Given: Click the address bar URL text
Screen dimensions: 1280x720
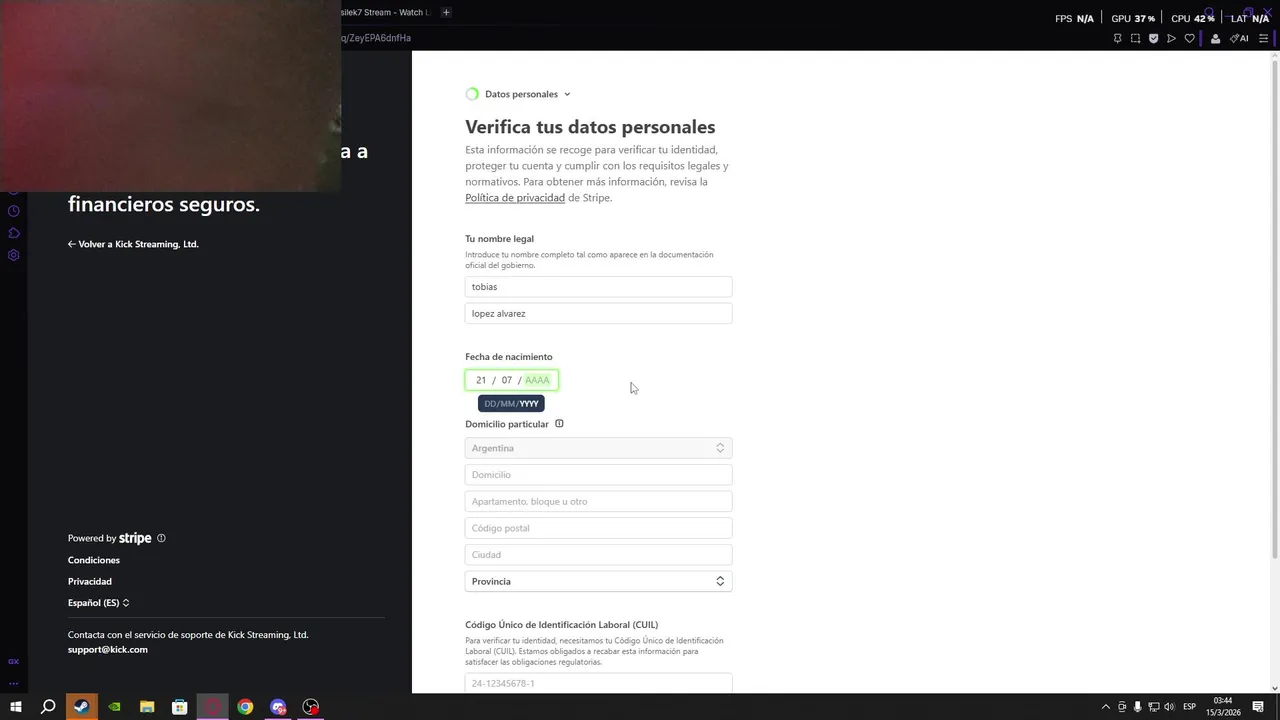Looking at the screenshot, I should (x=376, y=38).
